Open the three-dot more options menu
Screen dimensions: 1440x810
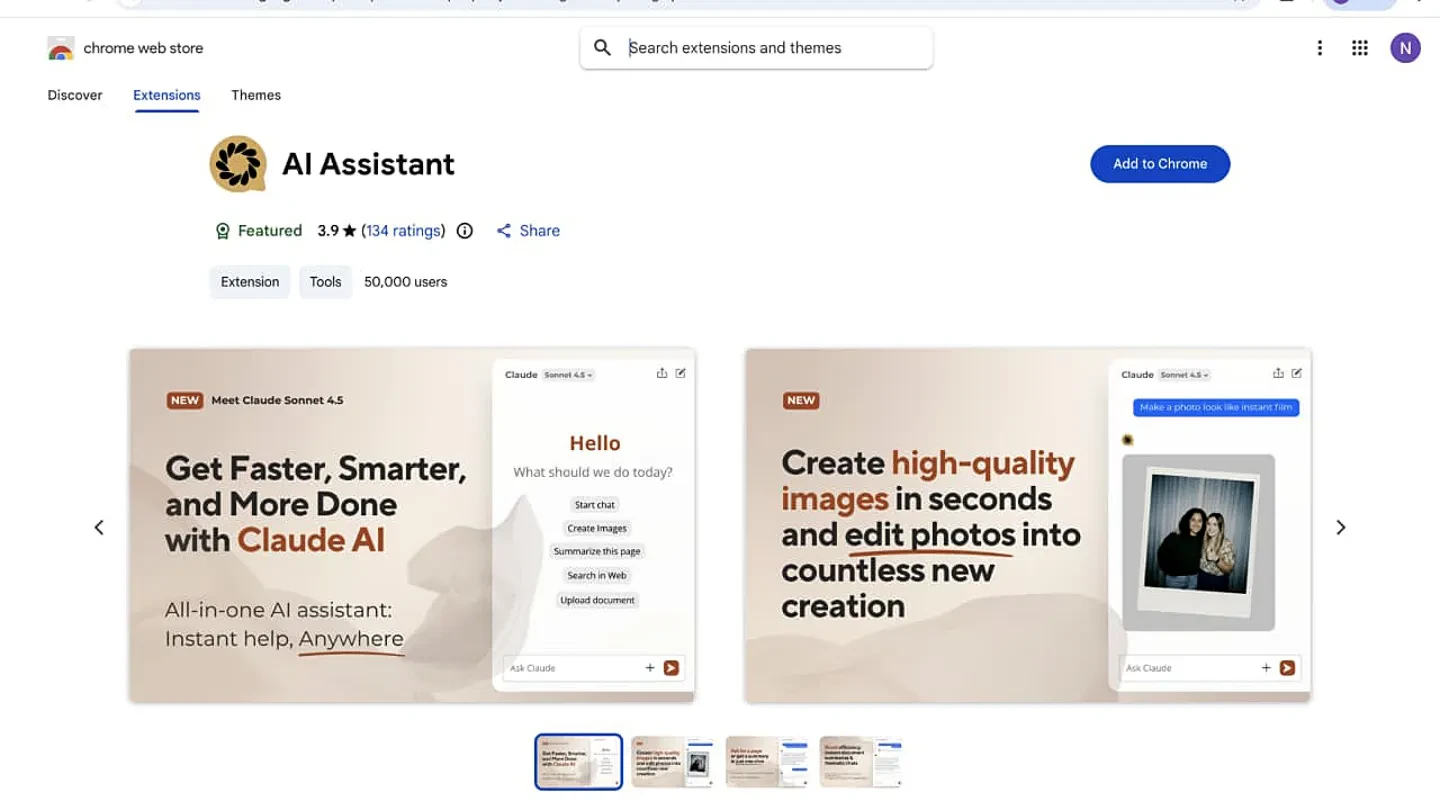[x=1319, y=48]
